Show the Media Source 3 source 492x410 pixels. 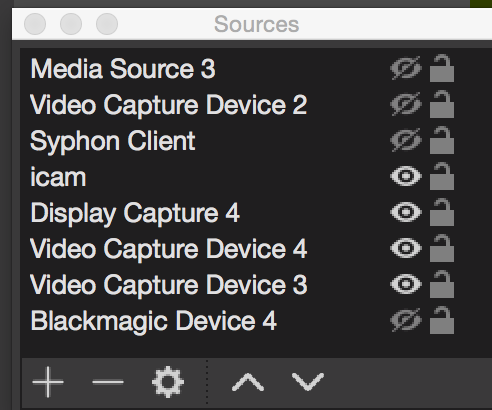pos(406,69)
